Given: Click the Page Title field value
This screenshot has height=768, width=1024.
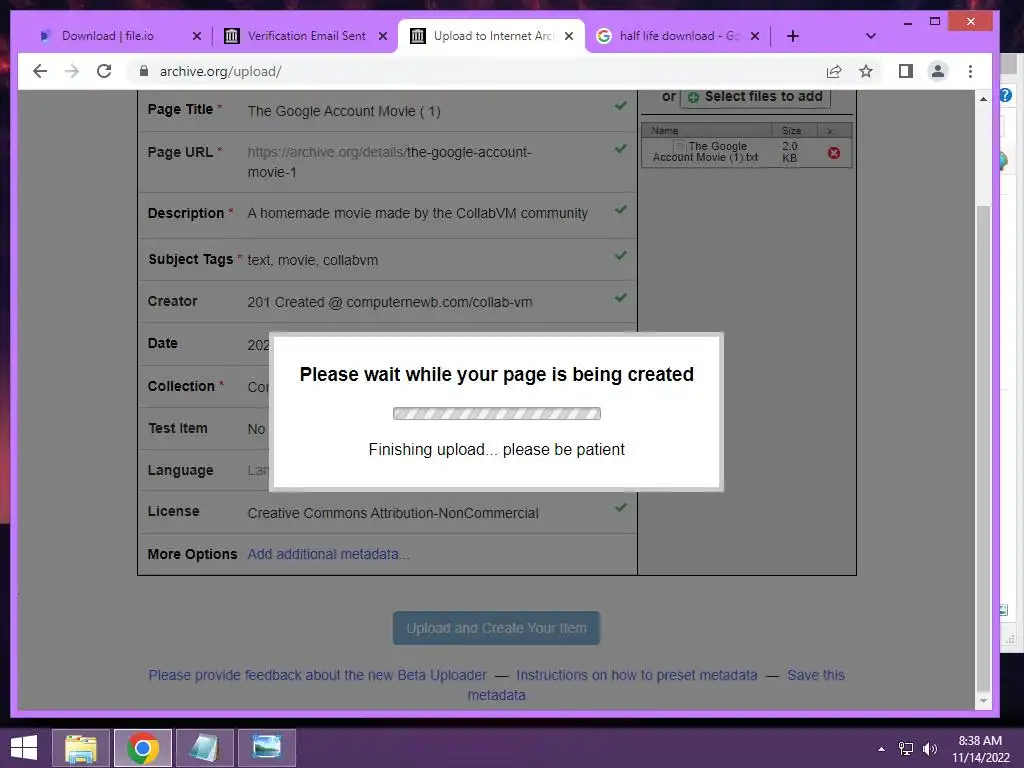Looking at the screenshot, I should (344, 111).
